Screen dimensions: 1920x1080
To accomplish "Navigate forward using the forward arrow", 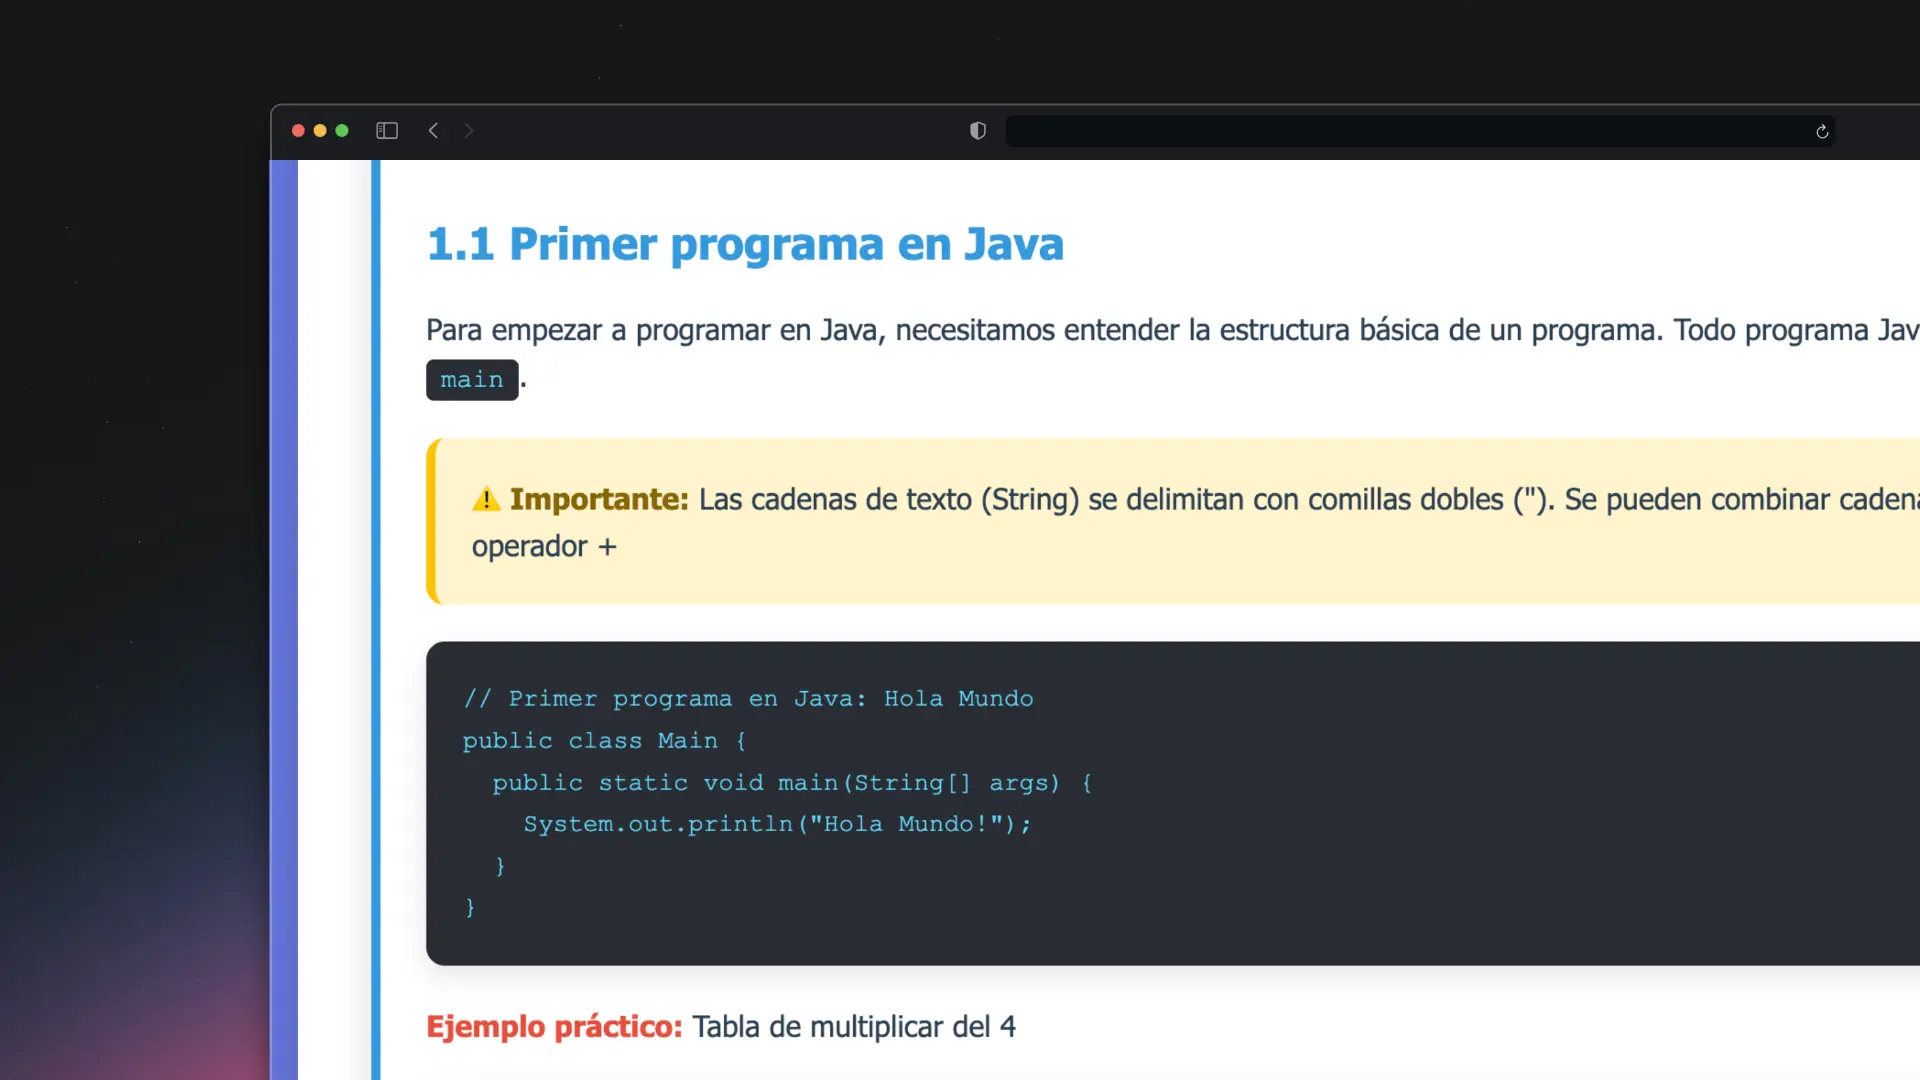I will pyautogui.click(x=469, y=131).
